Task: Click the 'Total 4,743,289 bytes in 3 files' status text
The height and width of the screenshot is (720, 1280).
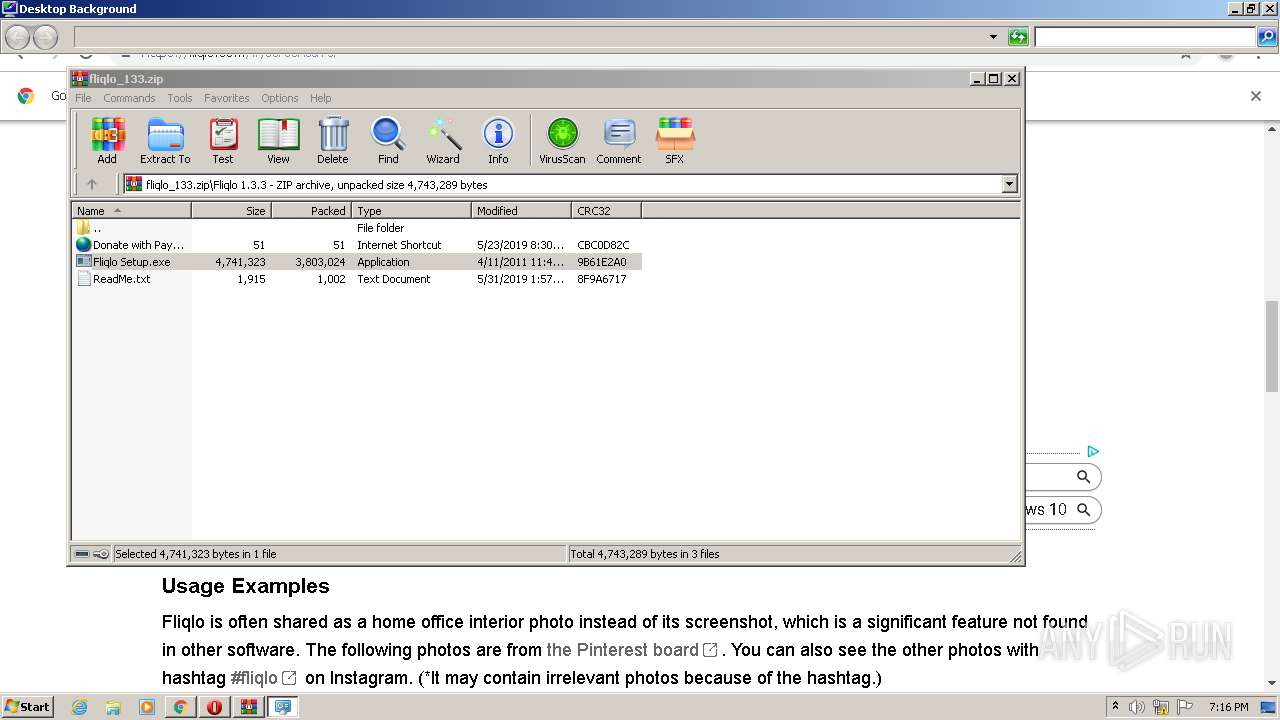Action: click(645, 554)
